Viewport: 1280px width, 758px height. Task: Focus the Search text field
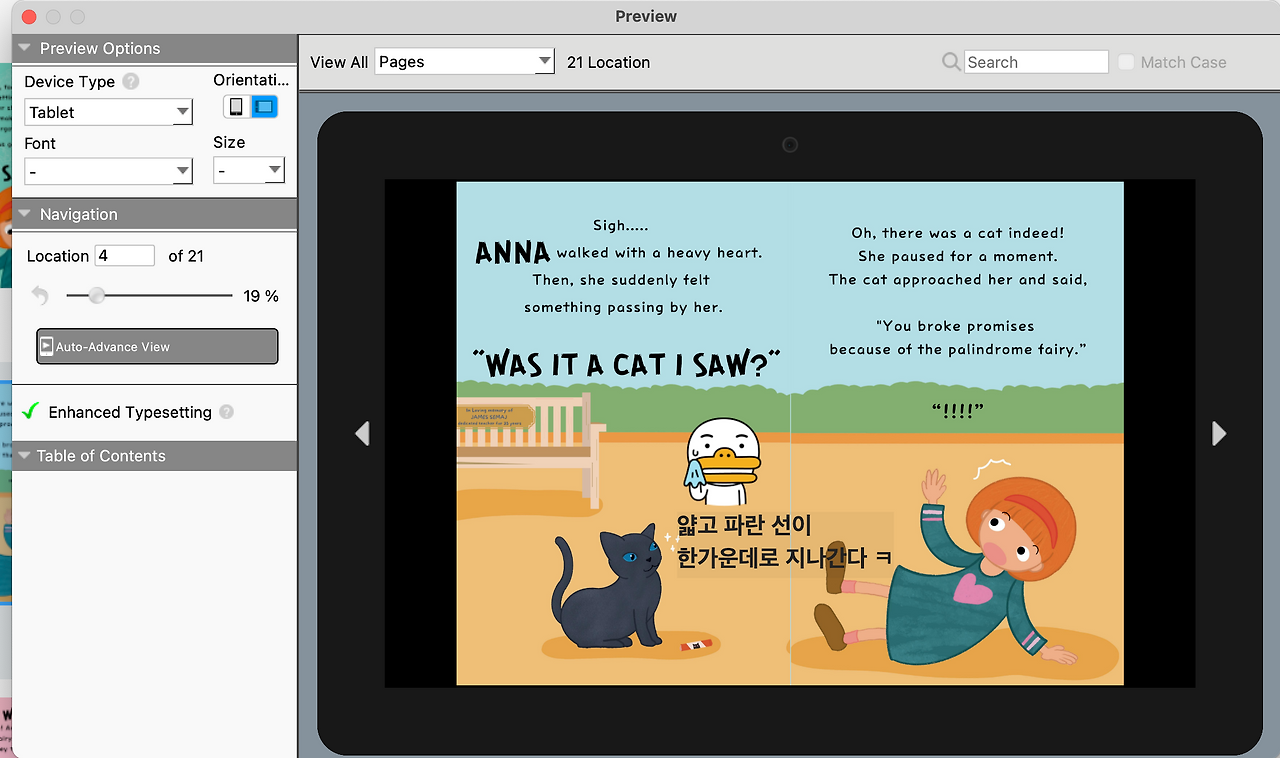pos(1036,62)
